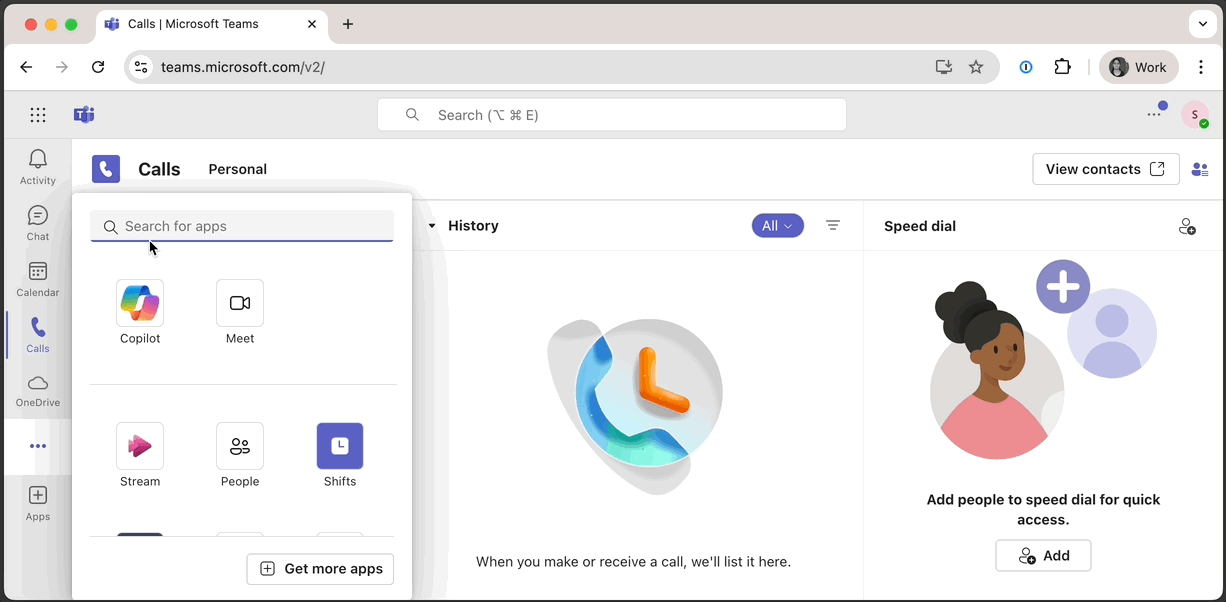The height and width of the screenshot is (602, 1226).
Task: Click the more apps ellipsis in sidebar
Action: click(x=38, y=446)
